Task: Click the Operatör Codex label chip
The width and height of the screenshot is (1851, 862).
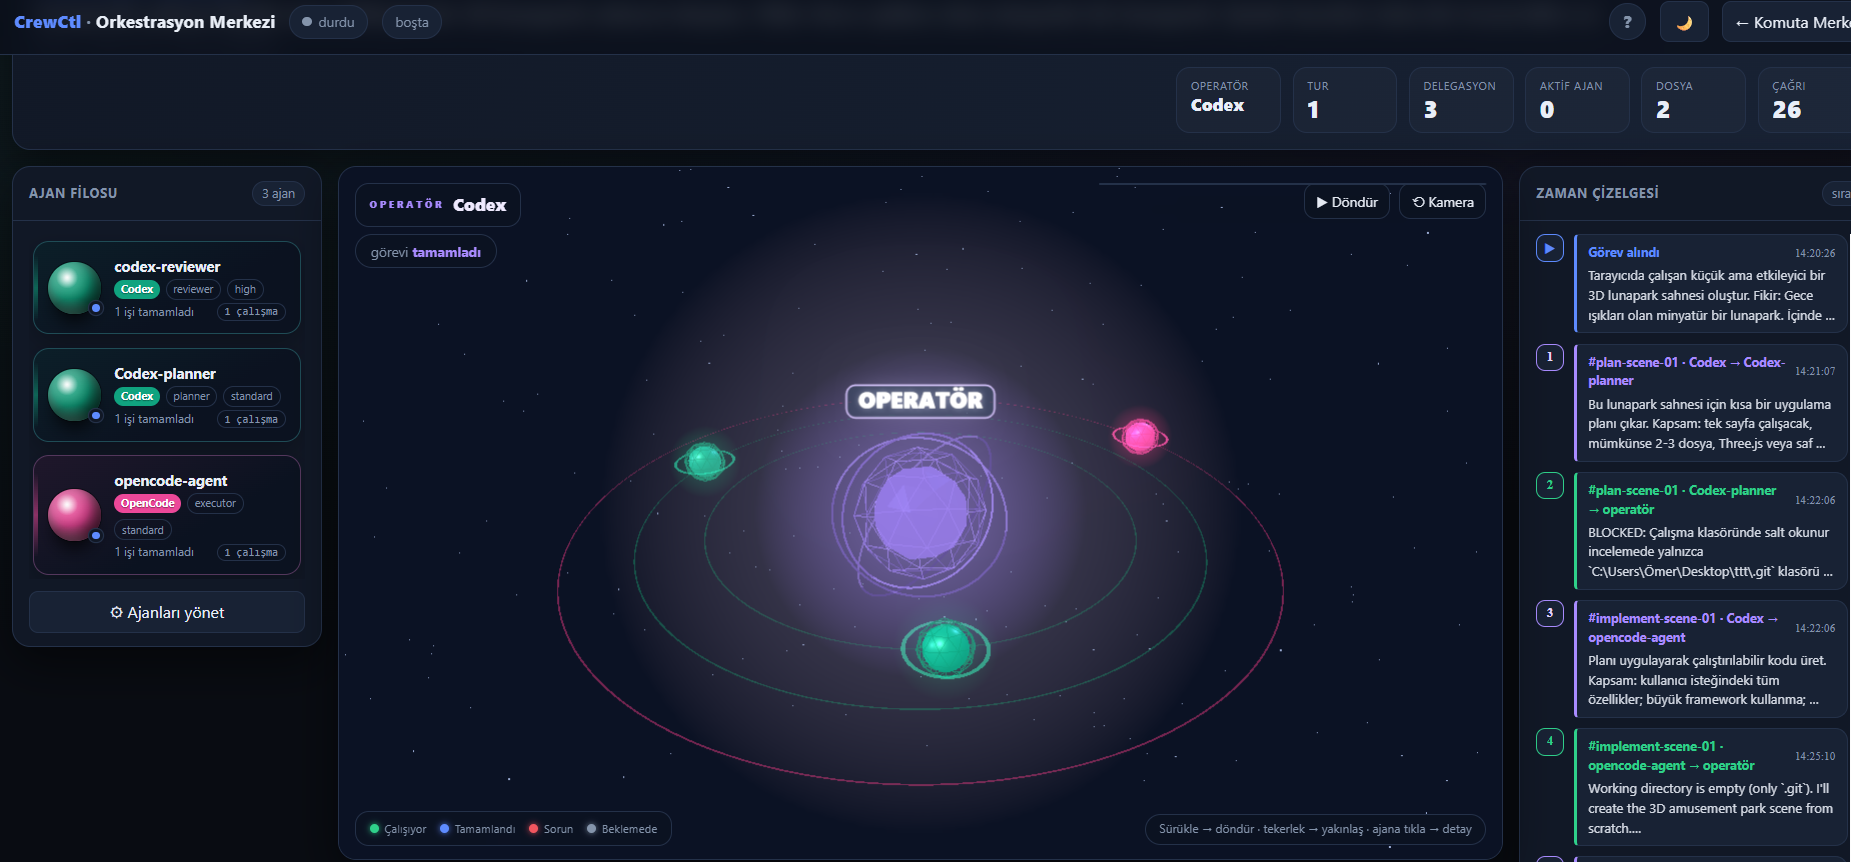Action: (438, 205)
